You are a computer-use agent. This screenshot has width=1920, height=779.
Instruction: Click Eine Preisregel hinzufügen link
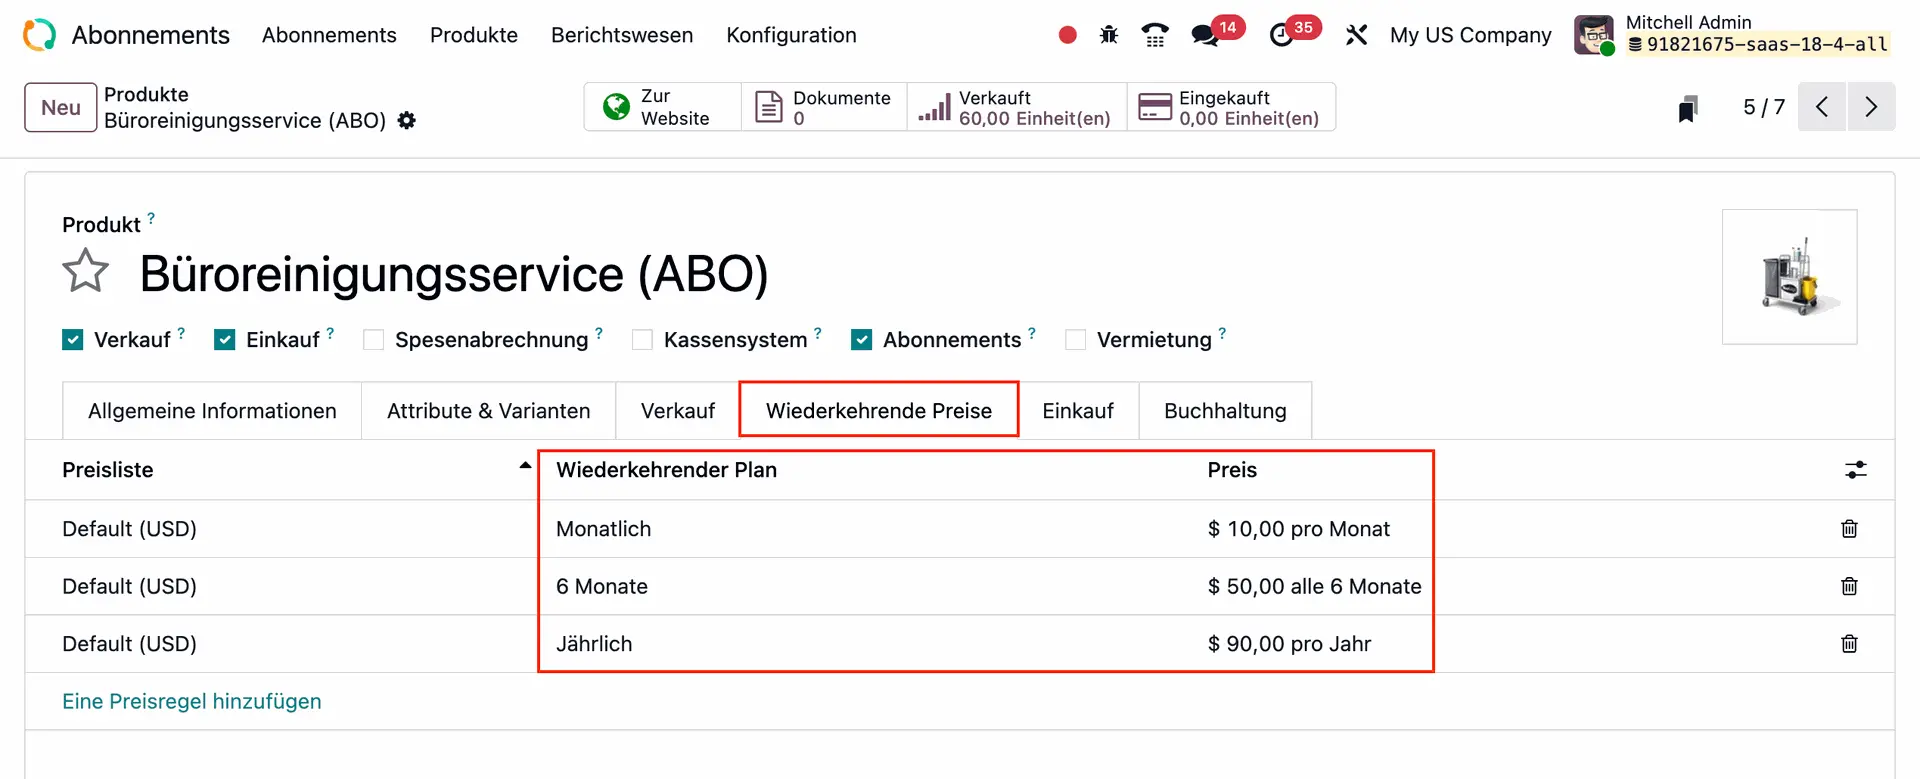tap(192, 702)
